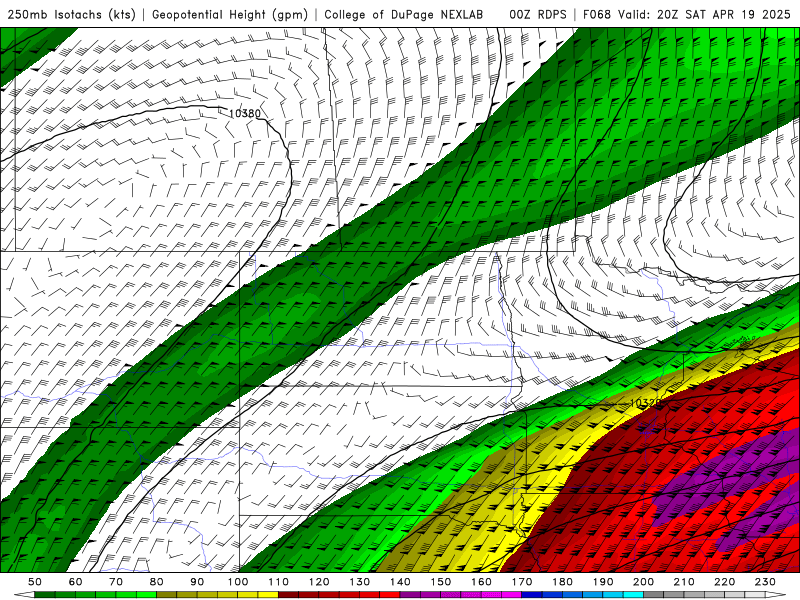Click the 170 isotach scale value
Image resolution: width=800 pixels, height=600 pixels.
click(522, 582)
